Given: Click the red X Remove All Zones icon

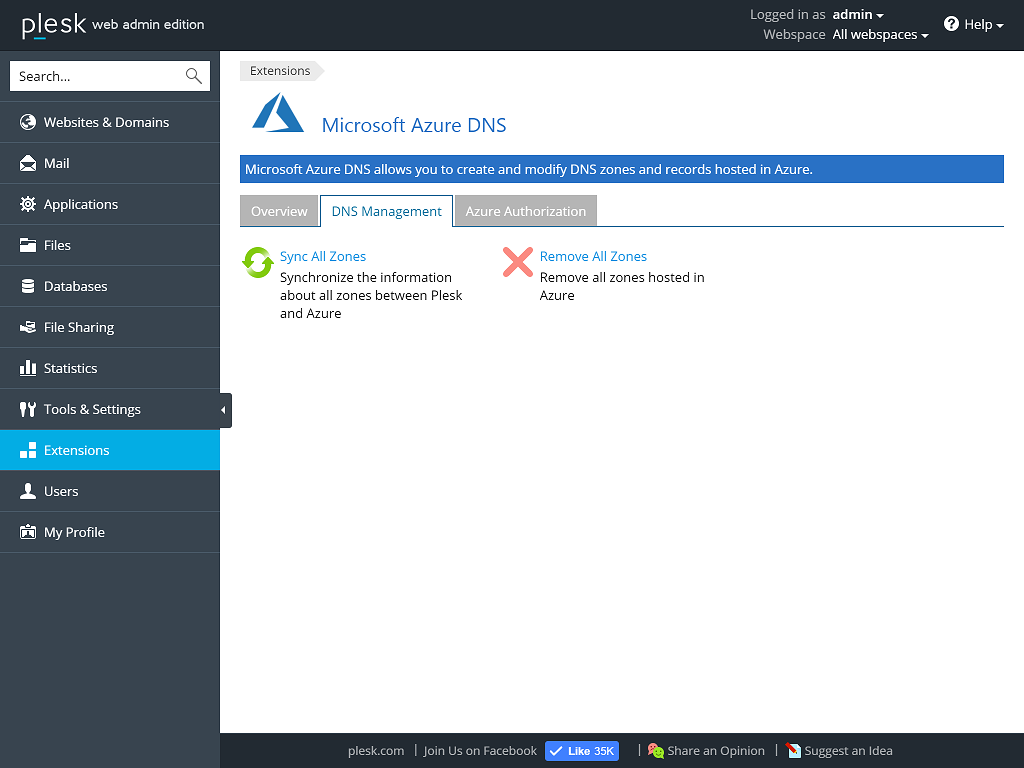Looking at the screenshot, I should tap(517, 263).
